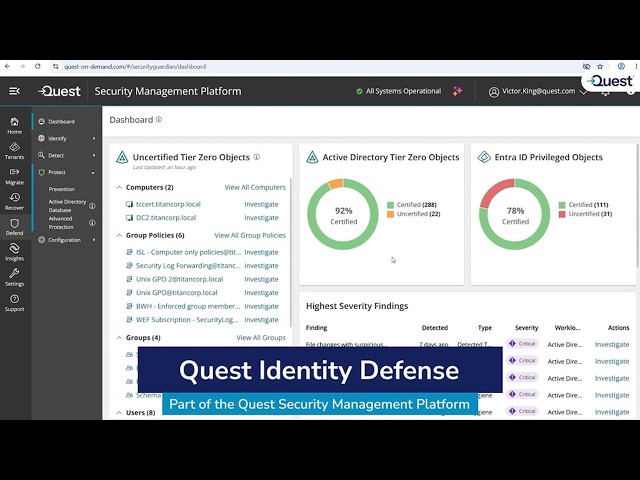640x480 pixels.
Task: Click View All Groups link
Action: 261,338
